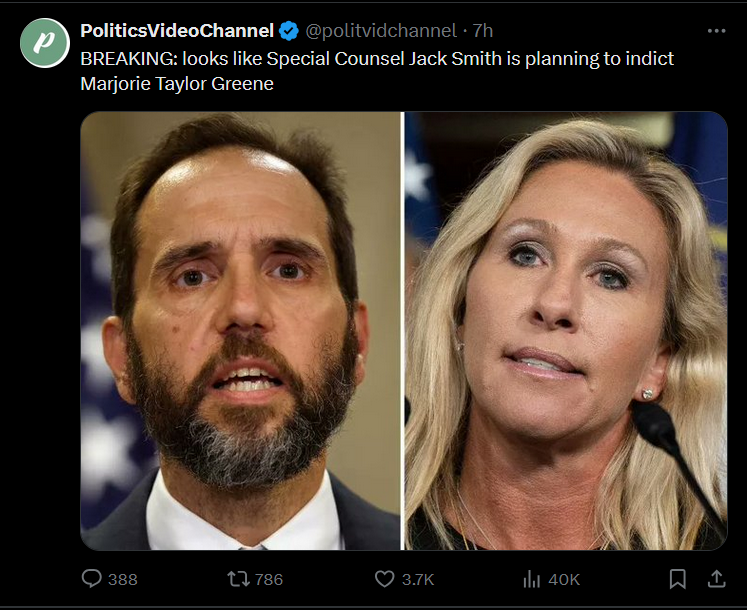Open the PoliticsVideoChannel account name link
The image size is (747, 610).
176,31
